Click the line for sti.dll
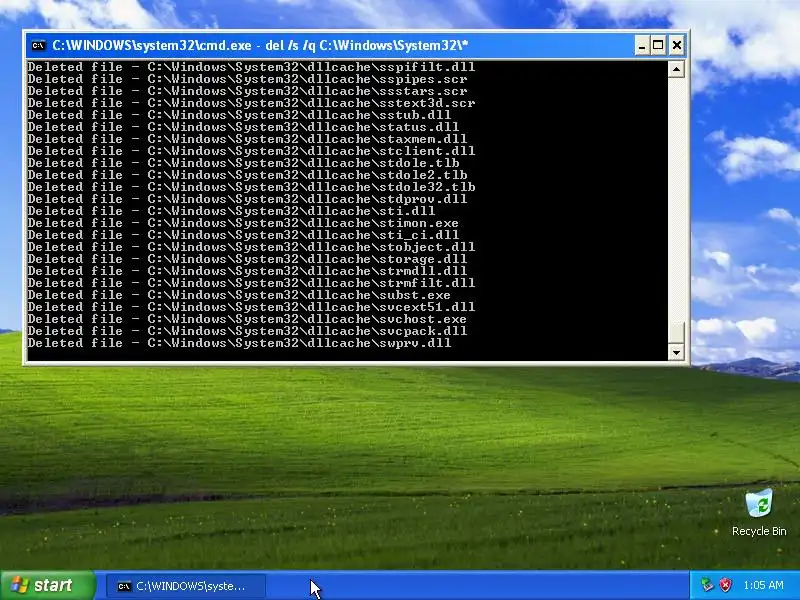The width and height of the screenshot is (800, 600). coord(231,211)
